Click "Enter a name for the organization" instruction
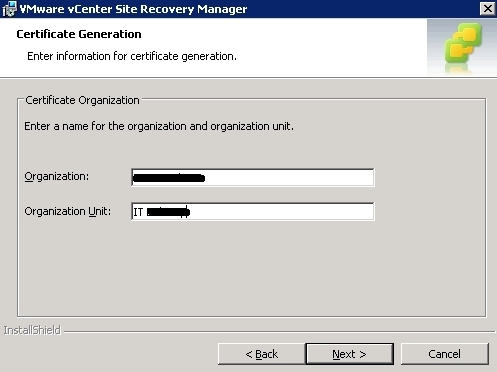The image size is (497, 372). click(x=159, y=126)
